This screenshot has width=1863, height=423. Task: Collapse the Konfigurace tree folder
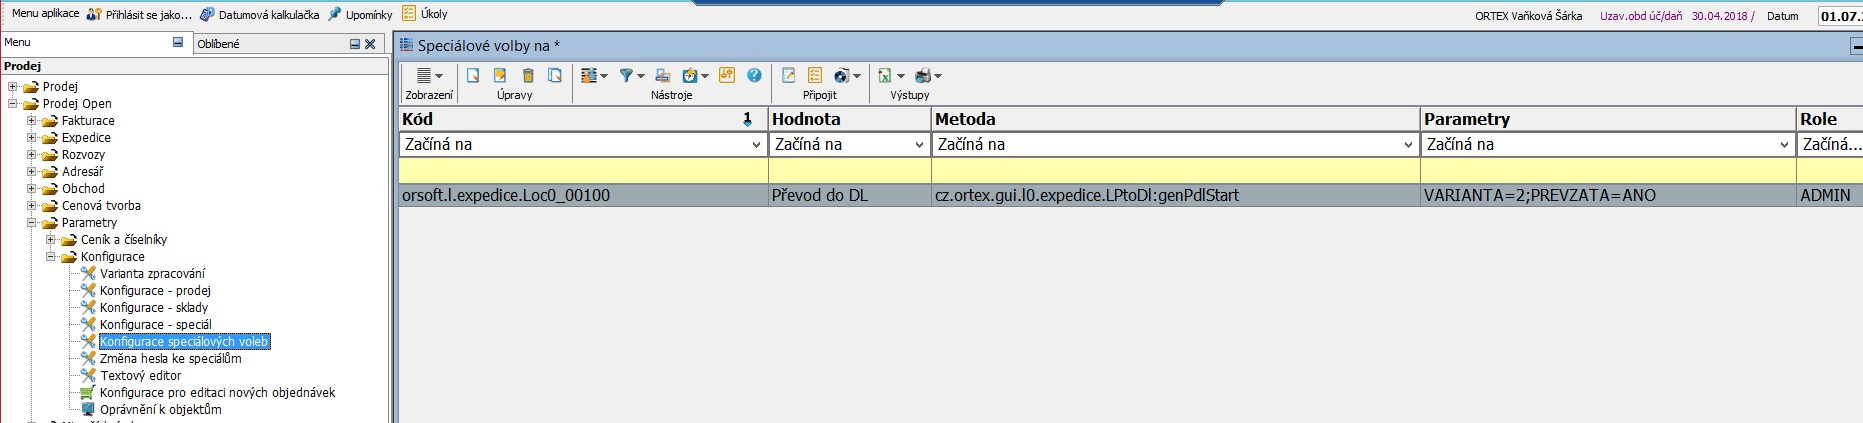[51, 257]
